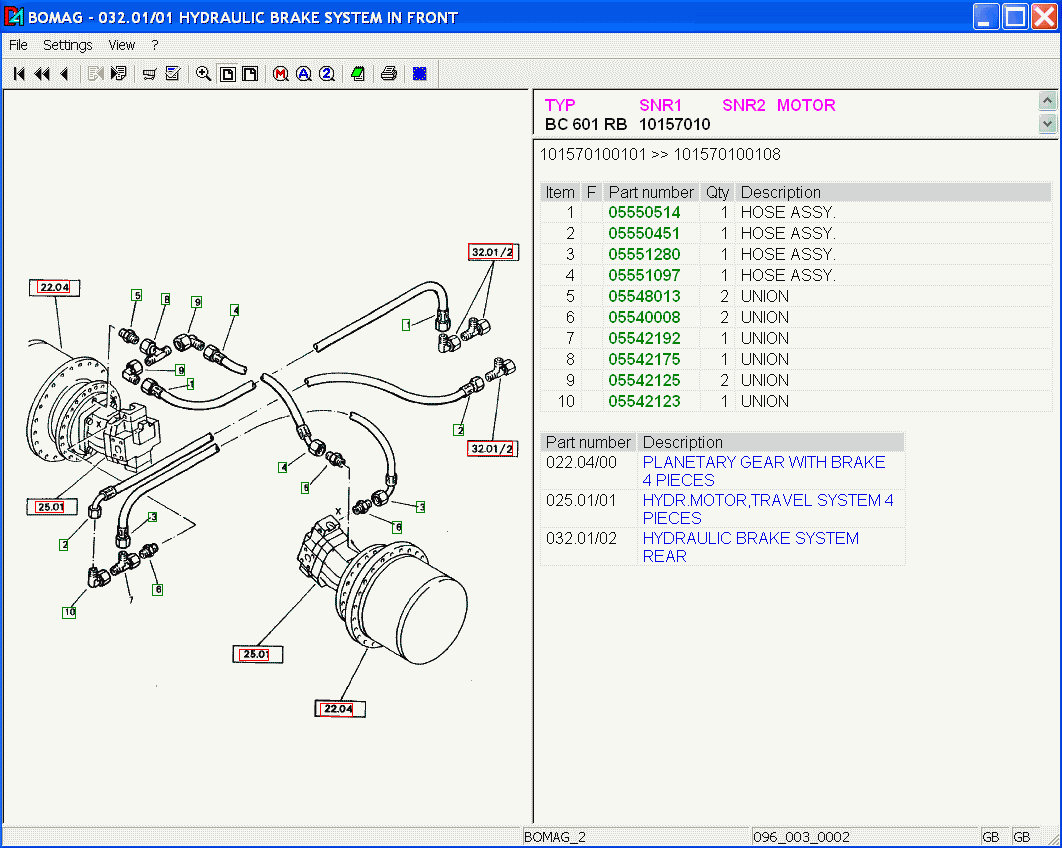Click serial number 10157010
Viewport: 1062px width, 848px height.
[x=675, y=125]
